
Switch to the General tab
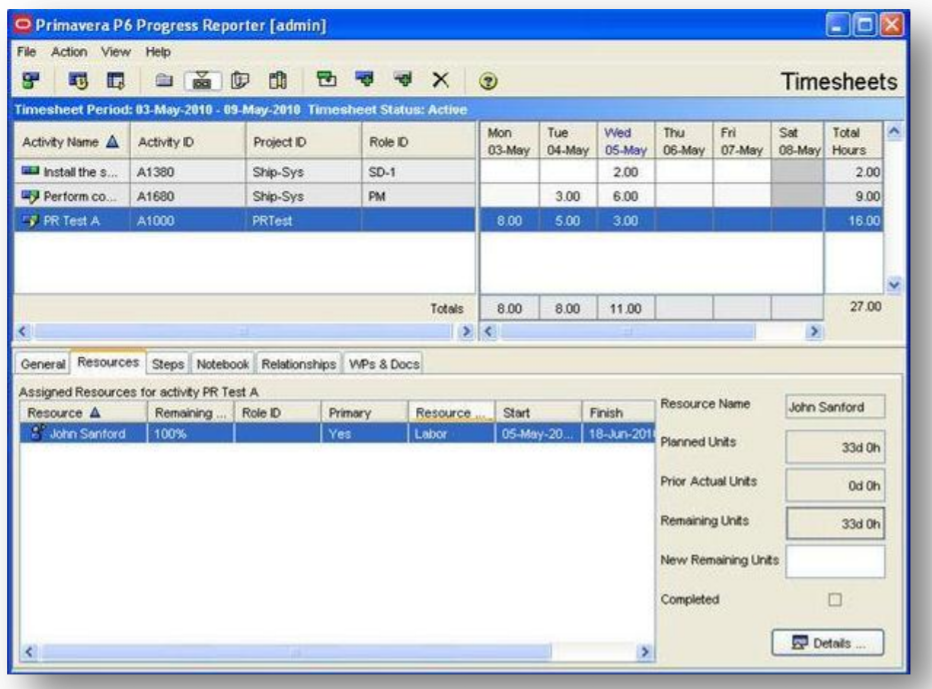43,364
